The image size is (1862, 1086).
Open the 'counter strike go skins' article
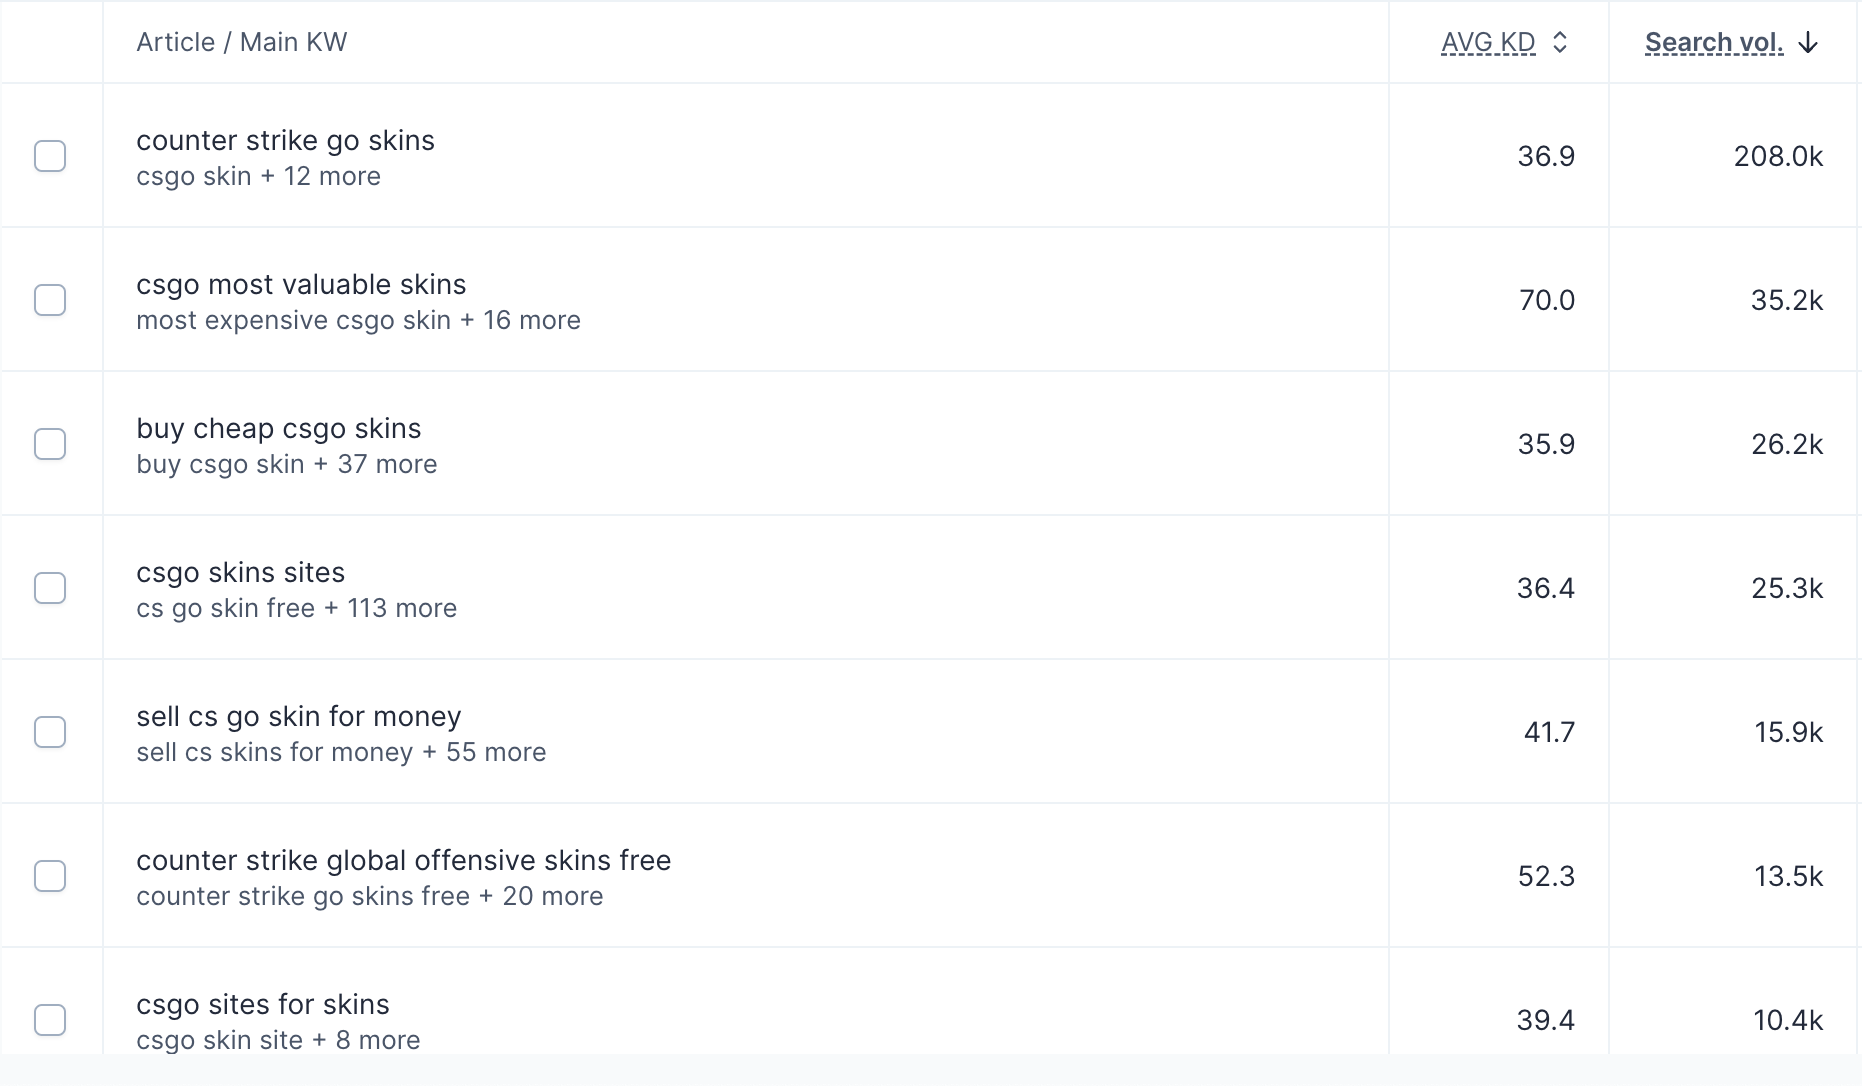click(x=285, y=141)
